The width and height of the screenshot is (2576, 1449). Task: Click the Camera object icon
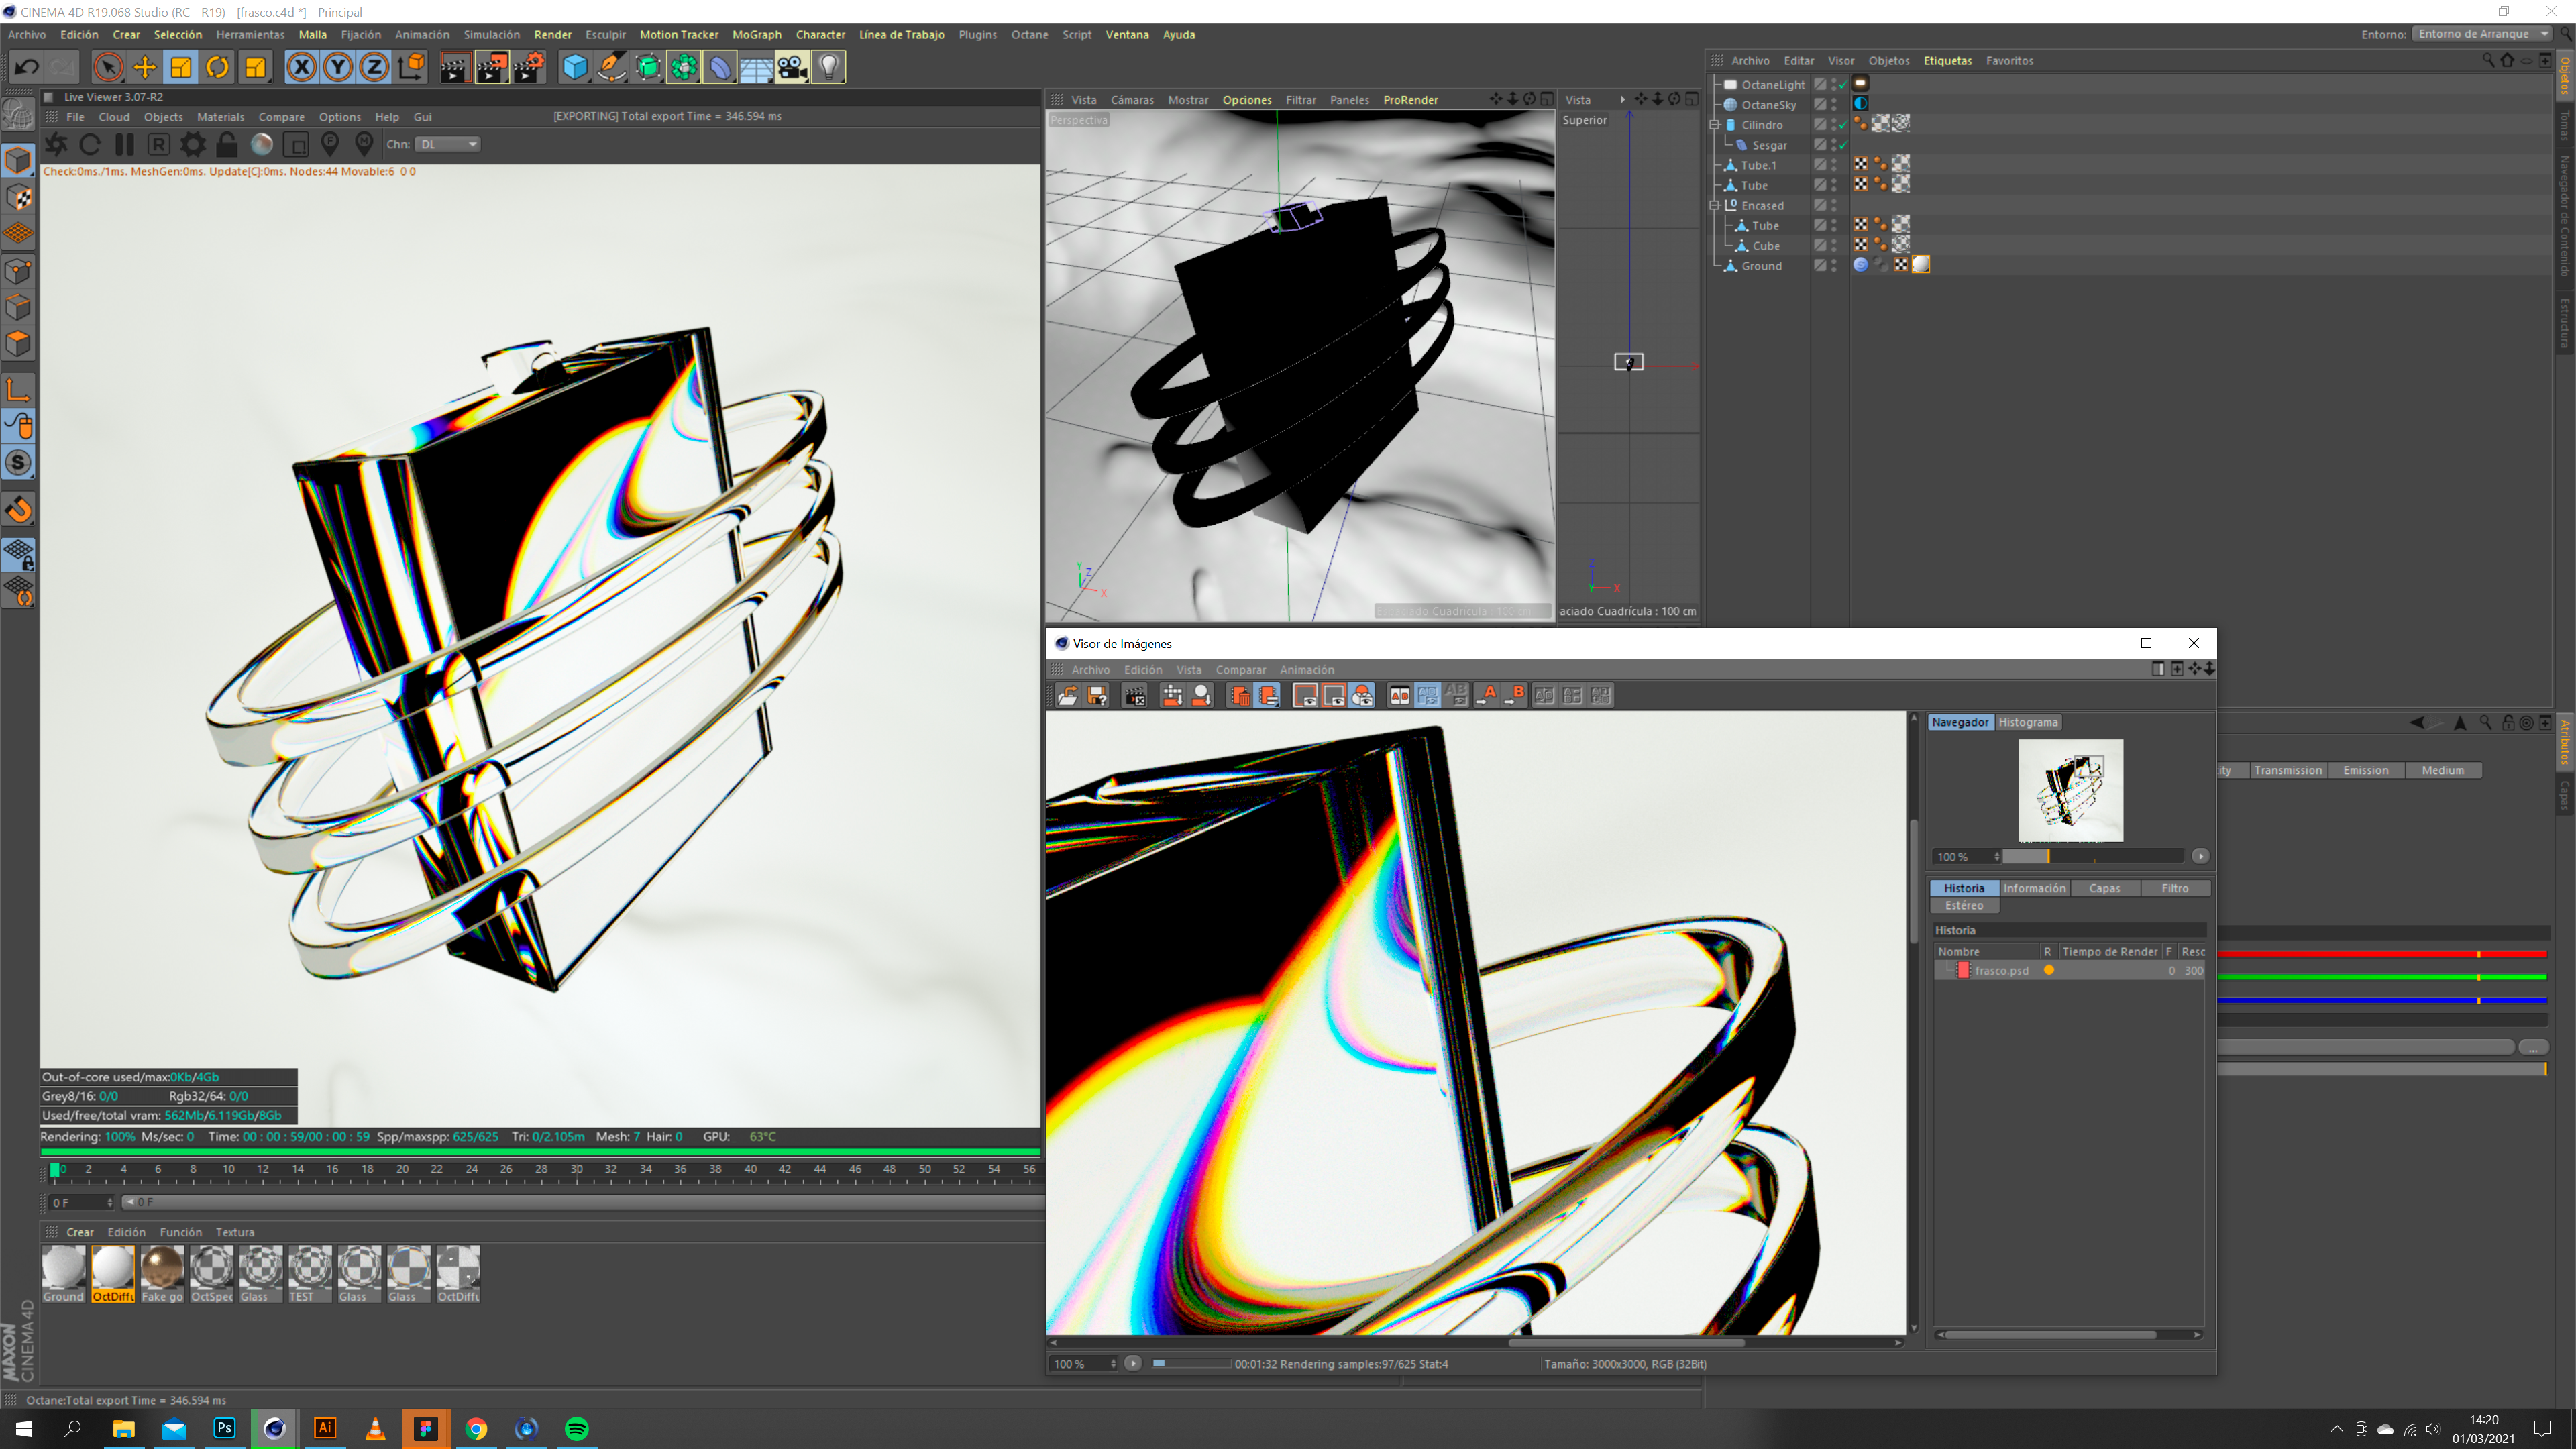tap(792, 67)
